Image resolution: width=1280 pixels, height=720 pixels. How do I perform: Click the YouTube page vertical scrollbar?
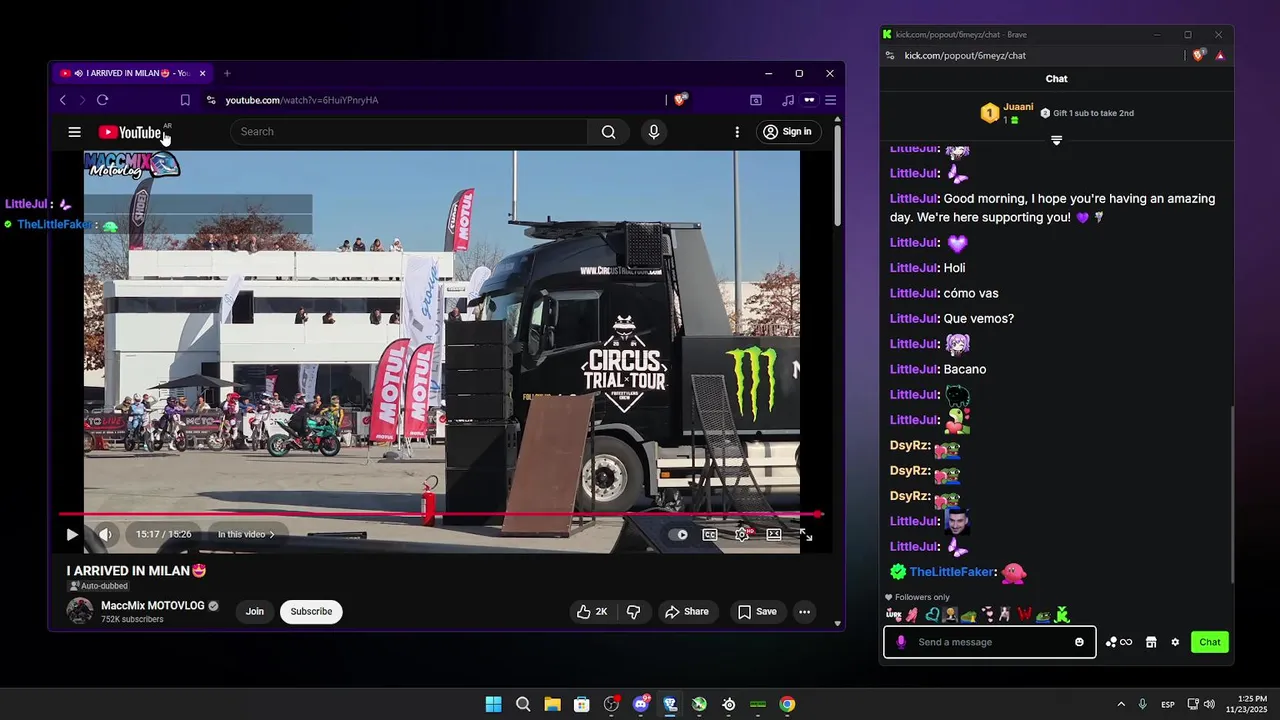[837, 175]
